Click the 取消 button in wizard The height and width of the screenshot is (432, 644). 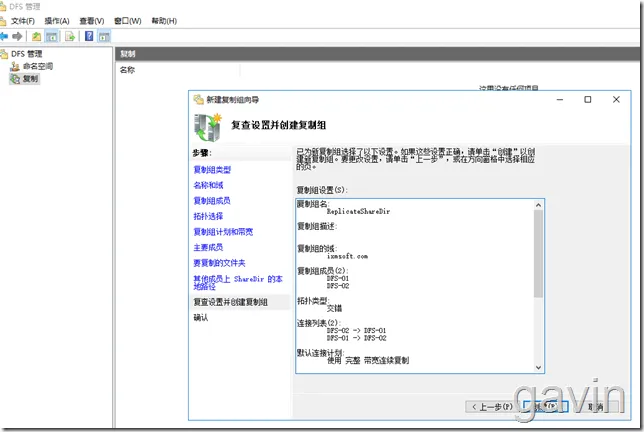[x=596, y=407]
